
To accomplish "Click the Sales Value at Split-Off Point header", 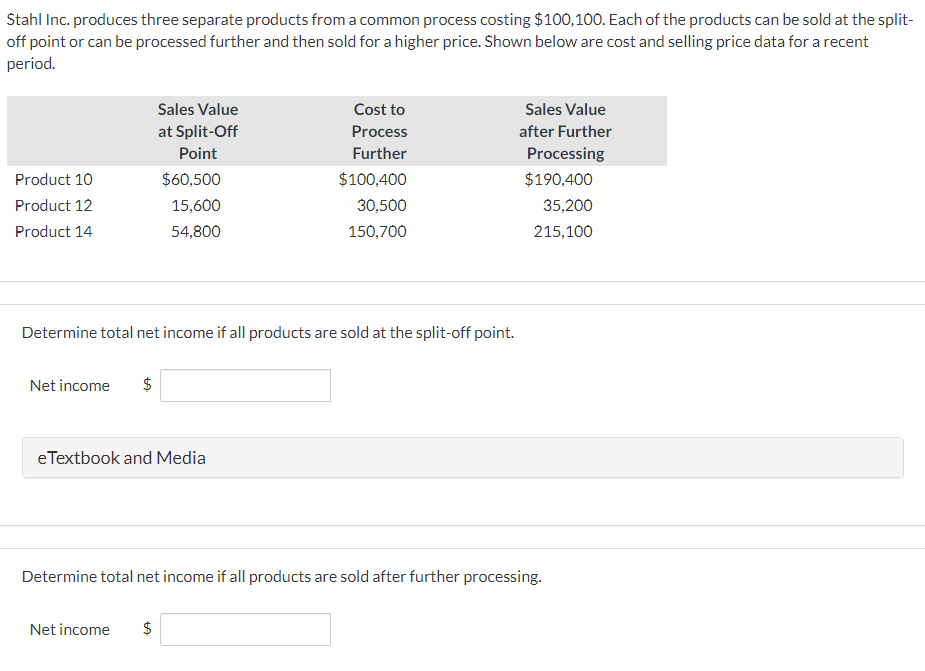I will pyautogui.click(x=197, y=130).
